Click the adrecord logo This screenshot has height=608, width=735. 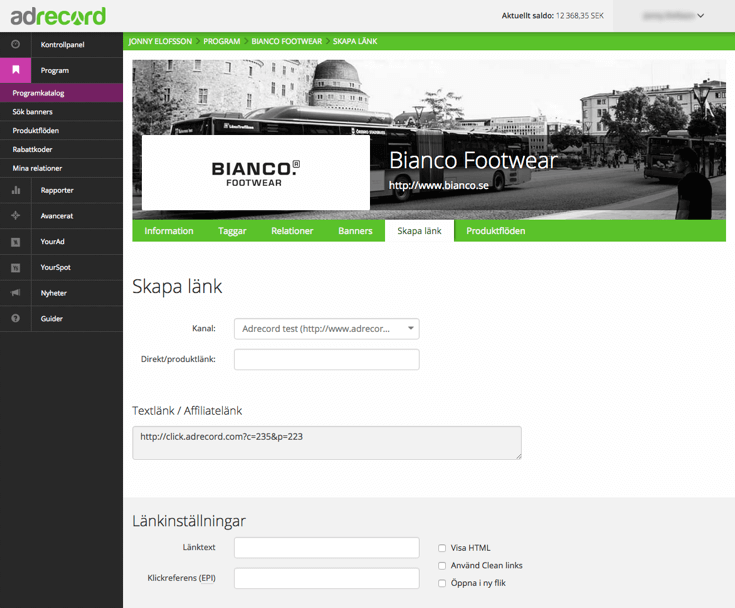pyautogui.click(x=58, y=16)
